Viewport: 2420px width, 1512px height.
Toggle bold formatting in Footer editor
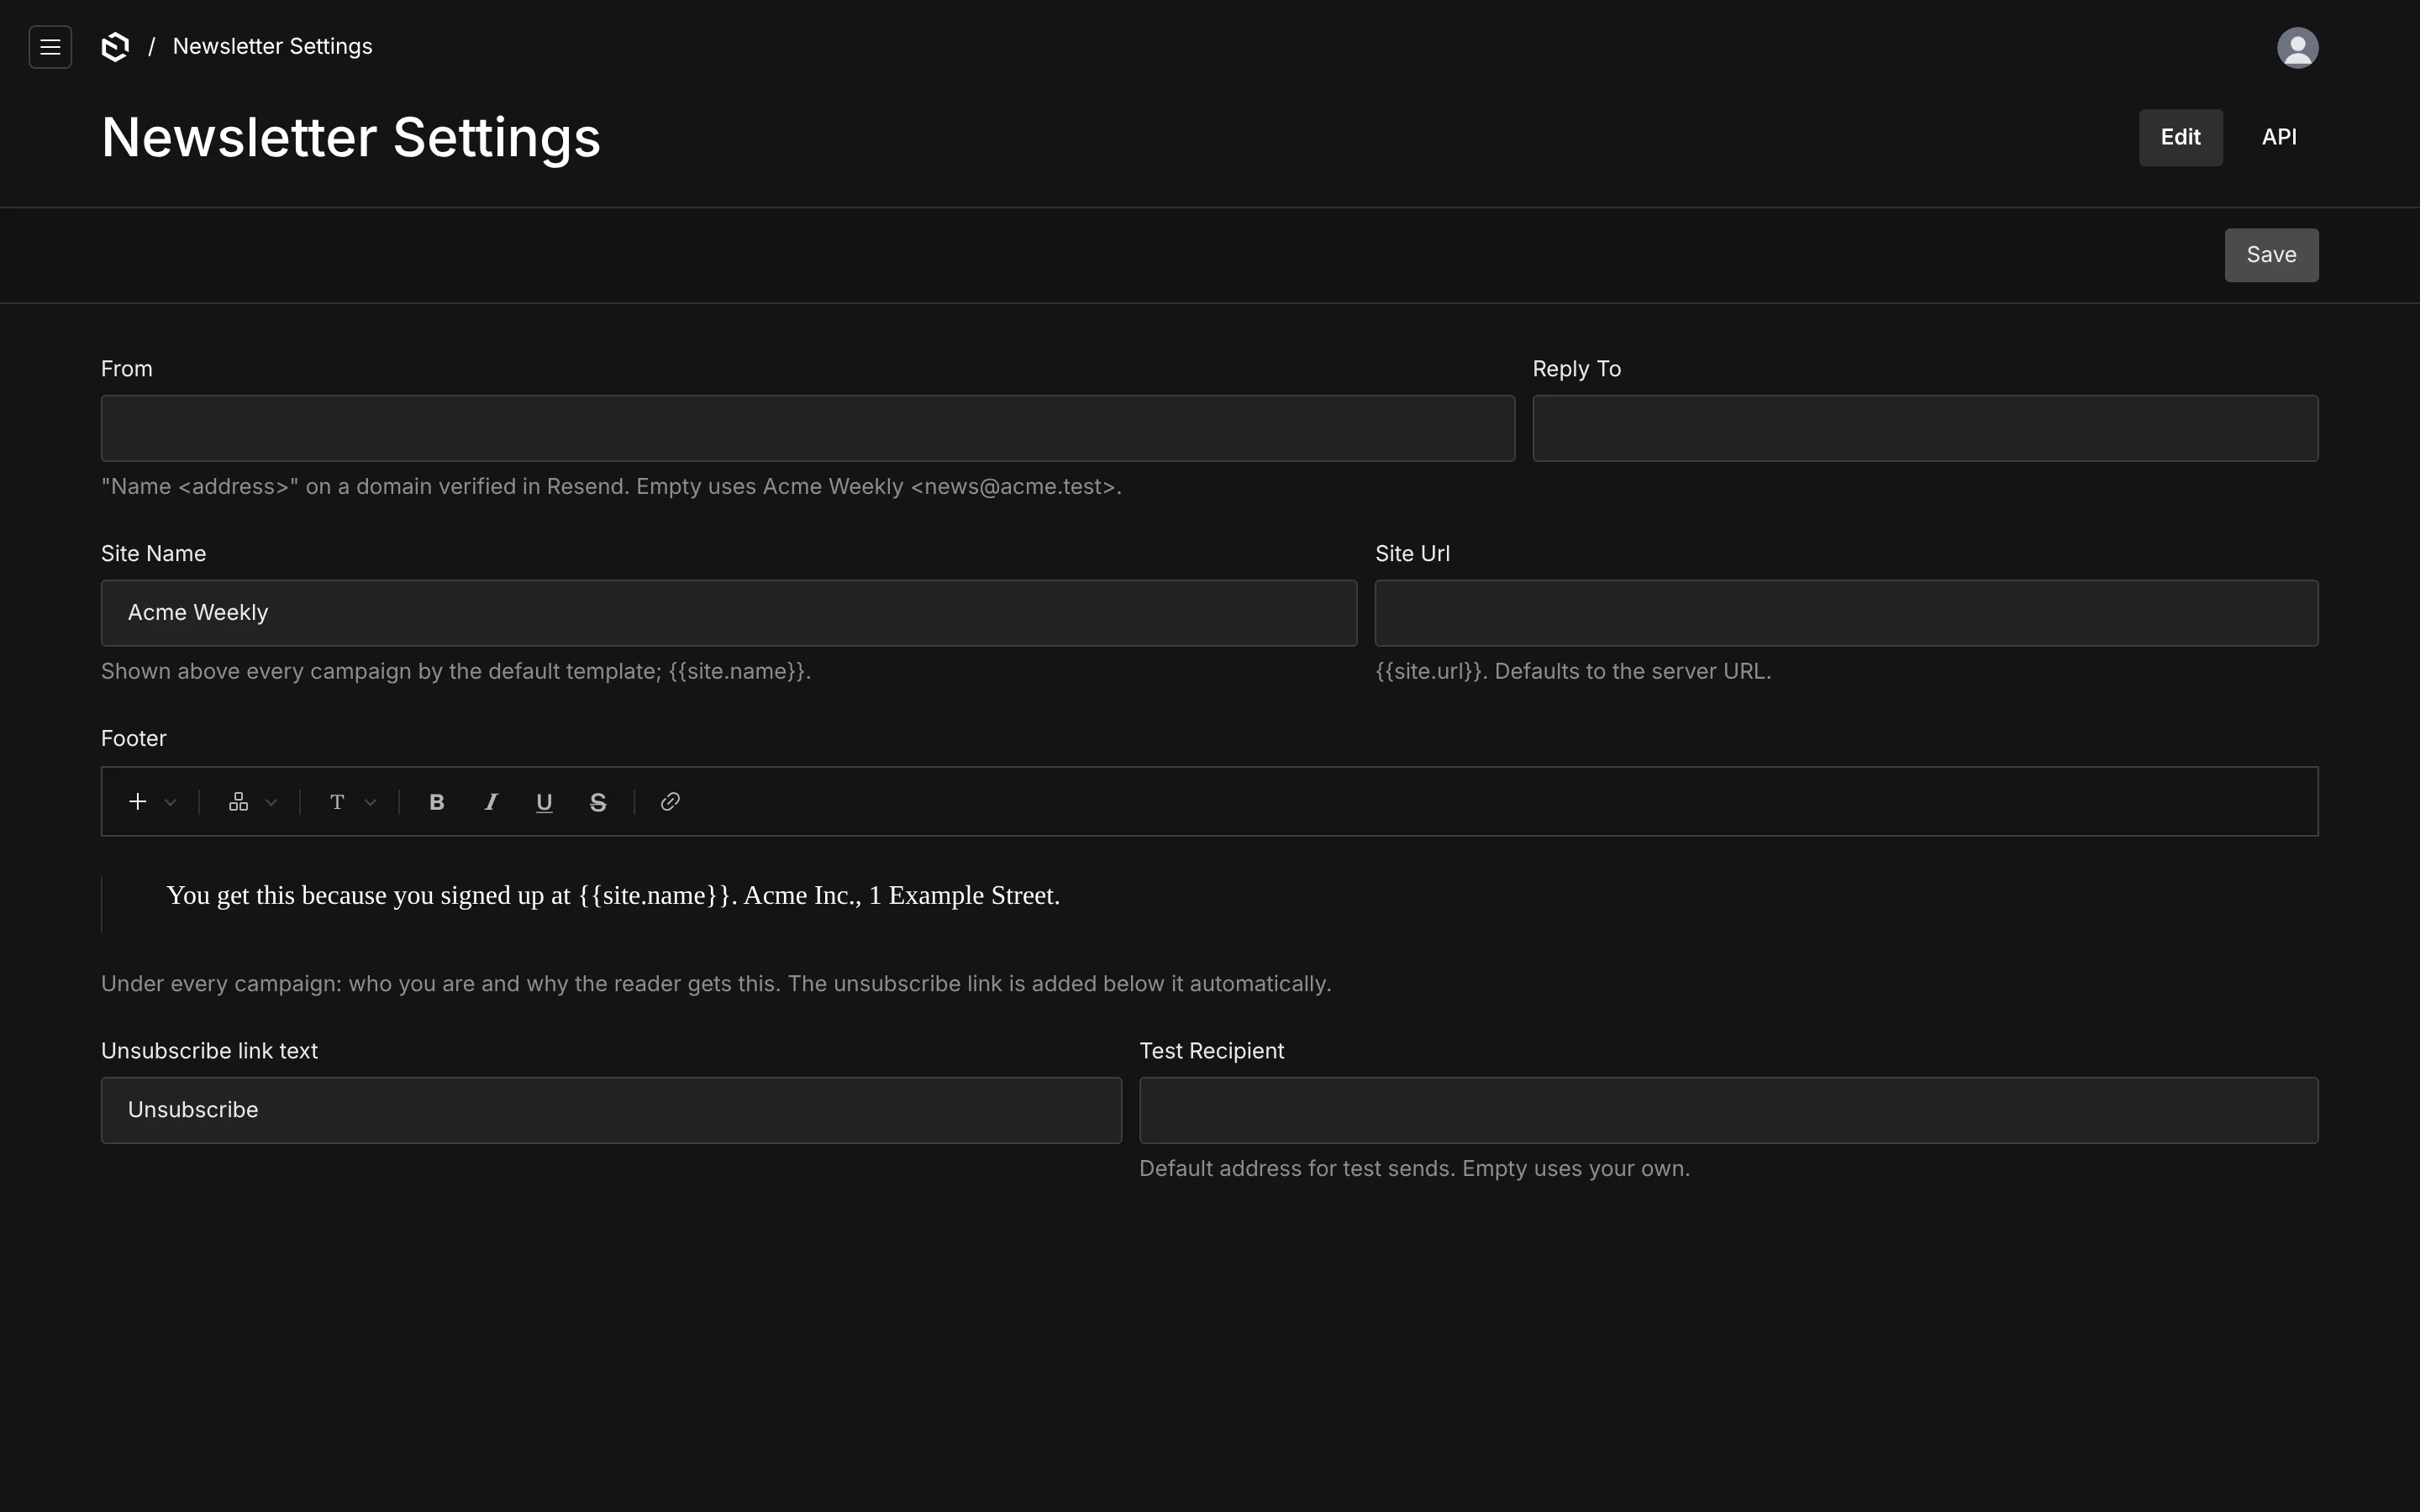pyautogui.click(x=437, y=802)
